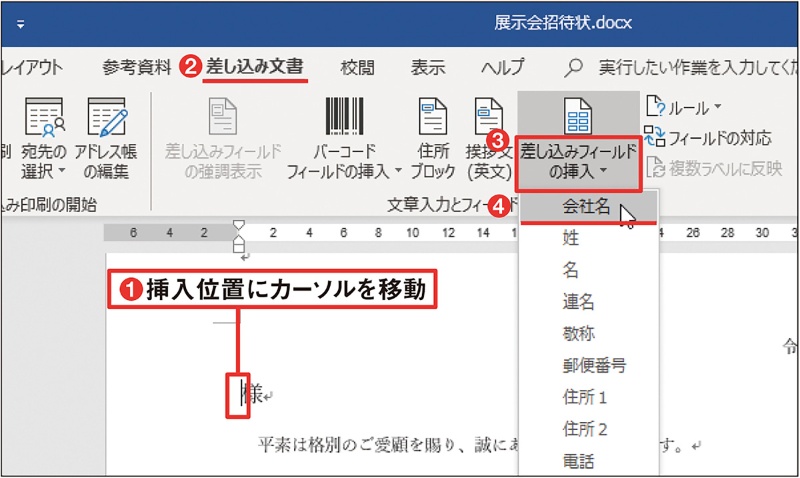Screen dimensions: 800x478
Task: Click the 宛先の選択 recipients icon
Action: click(x=44, y=118)
